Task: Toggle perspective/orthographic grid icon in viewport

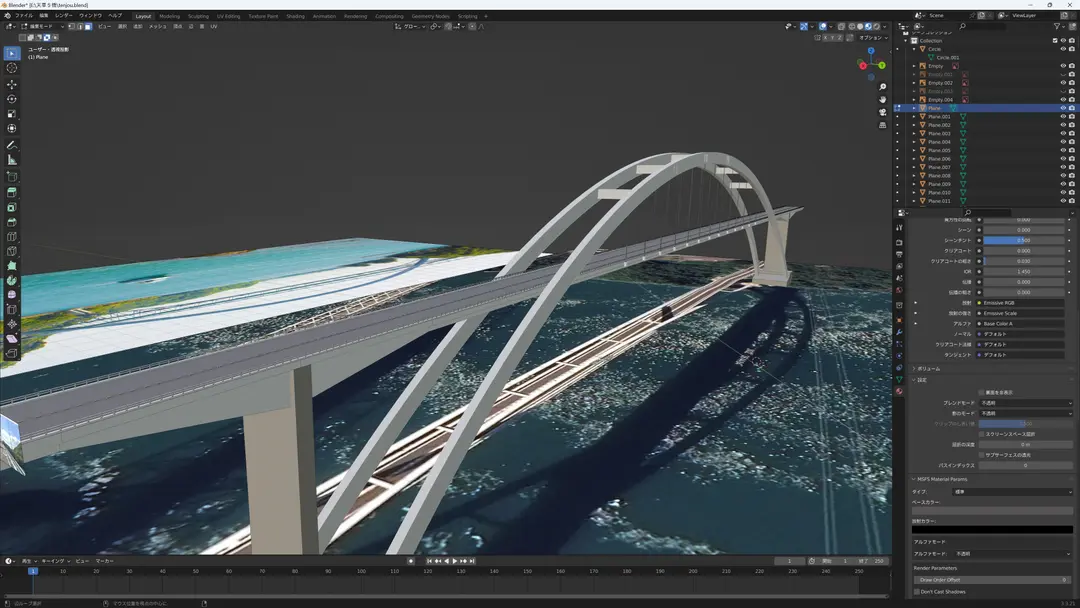Action: (x=882, y=125)
